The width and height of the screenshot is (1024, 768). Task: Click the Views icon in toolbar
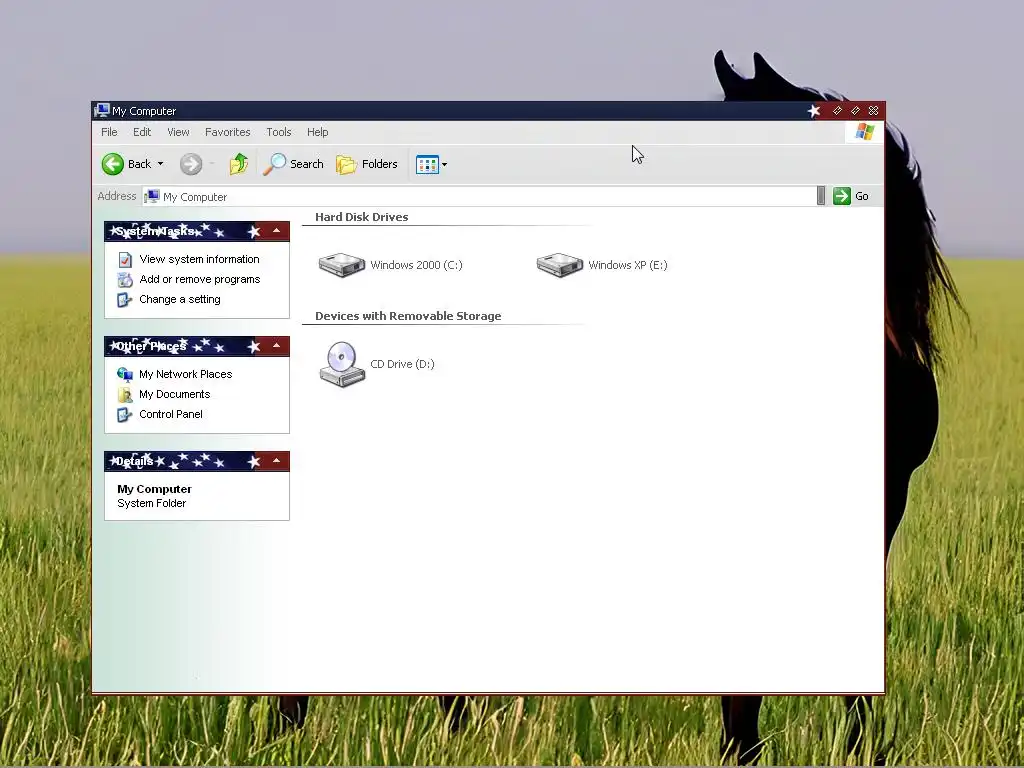427,165
